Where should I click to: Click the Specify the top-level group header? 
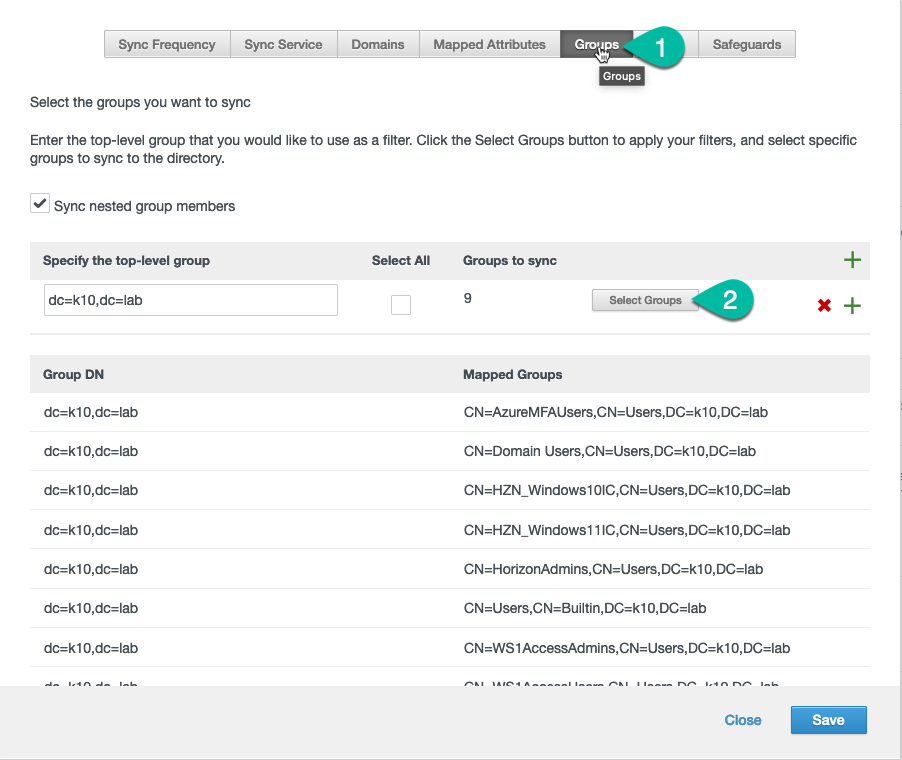tap(126, 261)
